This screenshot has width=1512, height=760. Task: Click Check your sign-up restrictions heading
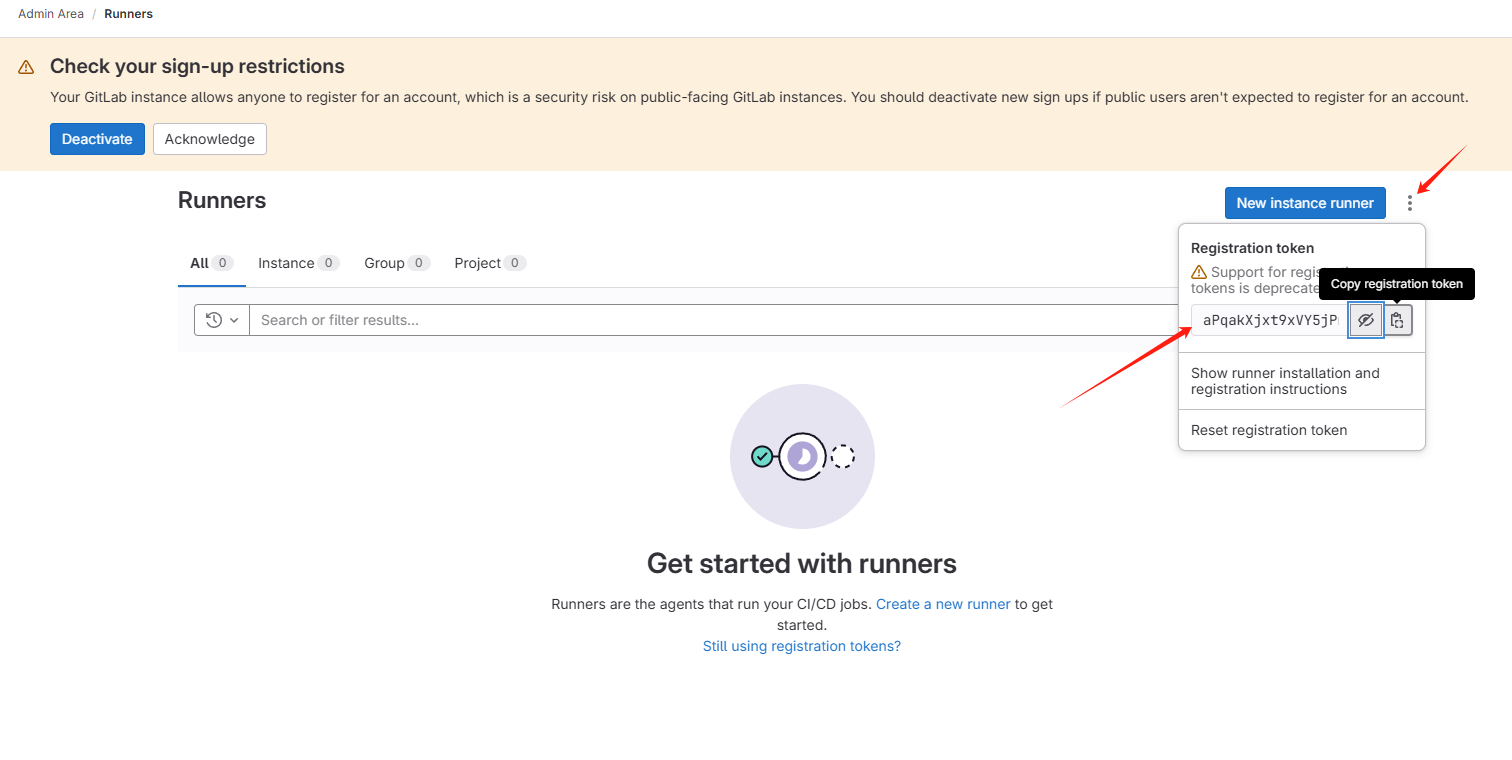[x=197, y=66]
